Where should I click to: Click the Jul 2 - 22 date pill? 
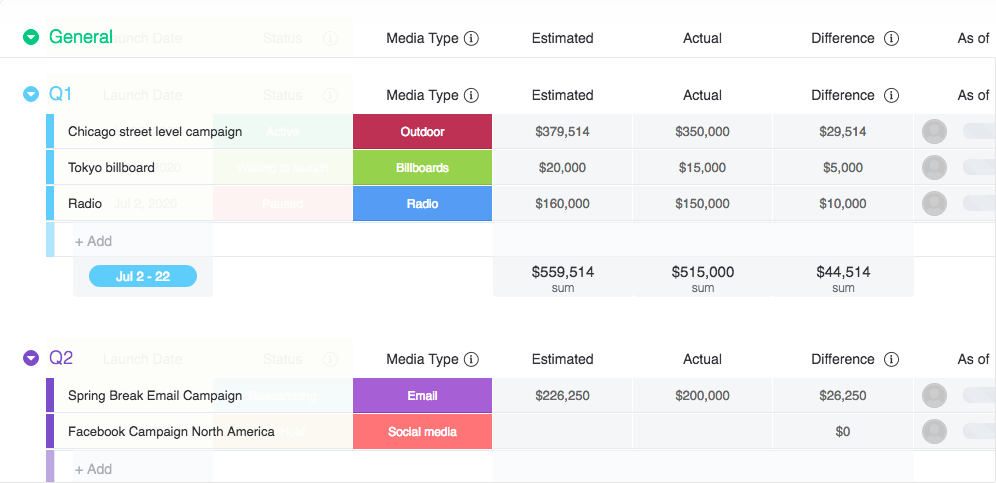[x=143, y=277]
